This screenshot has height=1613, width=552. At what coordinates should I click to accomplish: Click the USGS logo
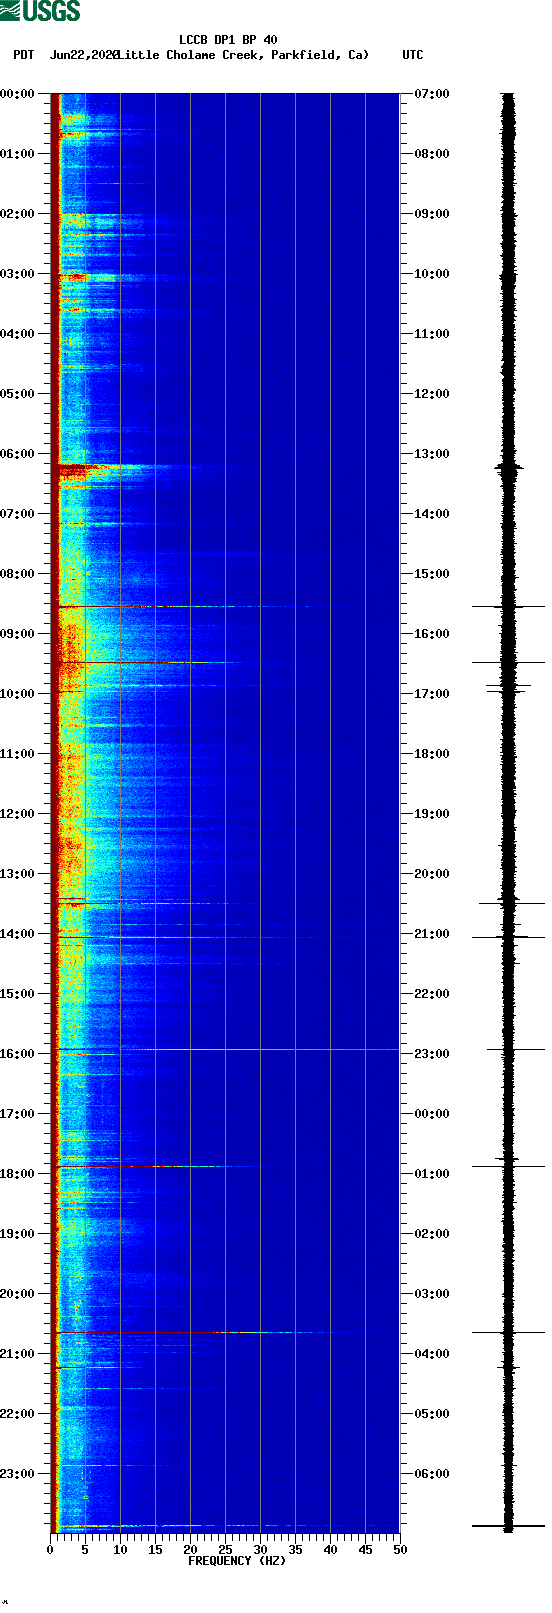[x=40, y=11]
